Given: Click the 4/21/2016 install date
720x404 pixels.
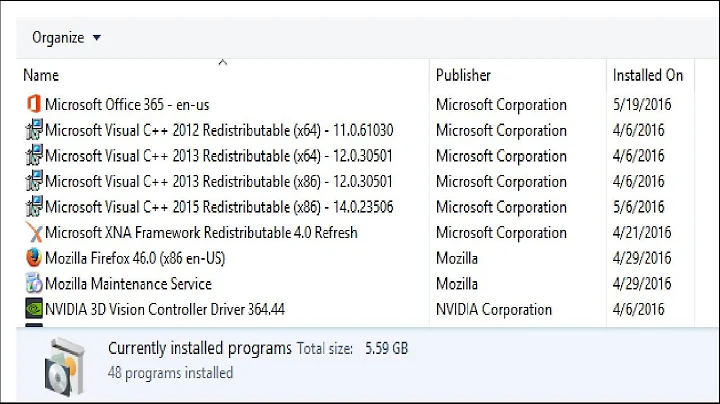Looking at the screenshot, I should point(642,233).
